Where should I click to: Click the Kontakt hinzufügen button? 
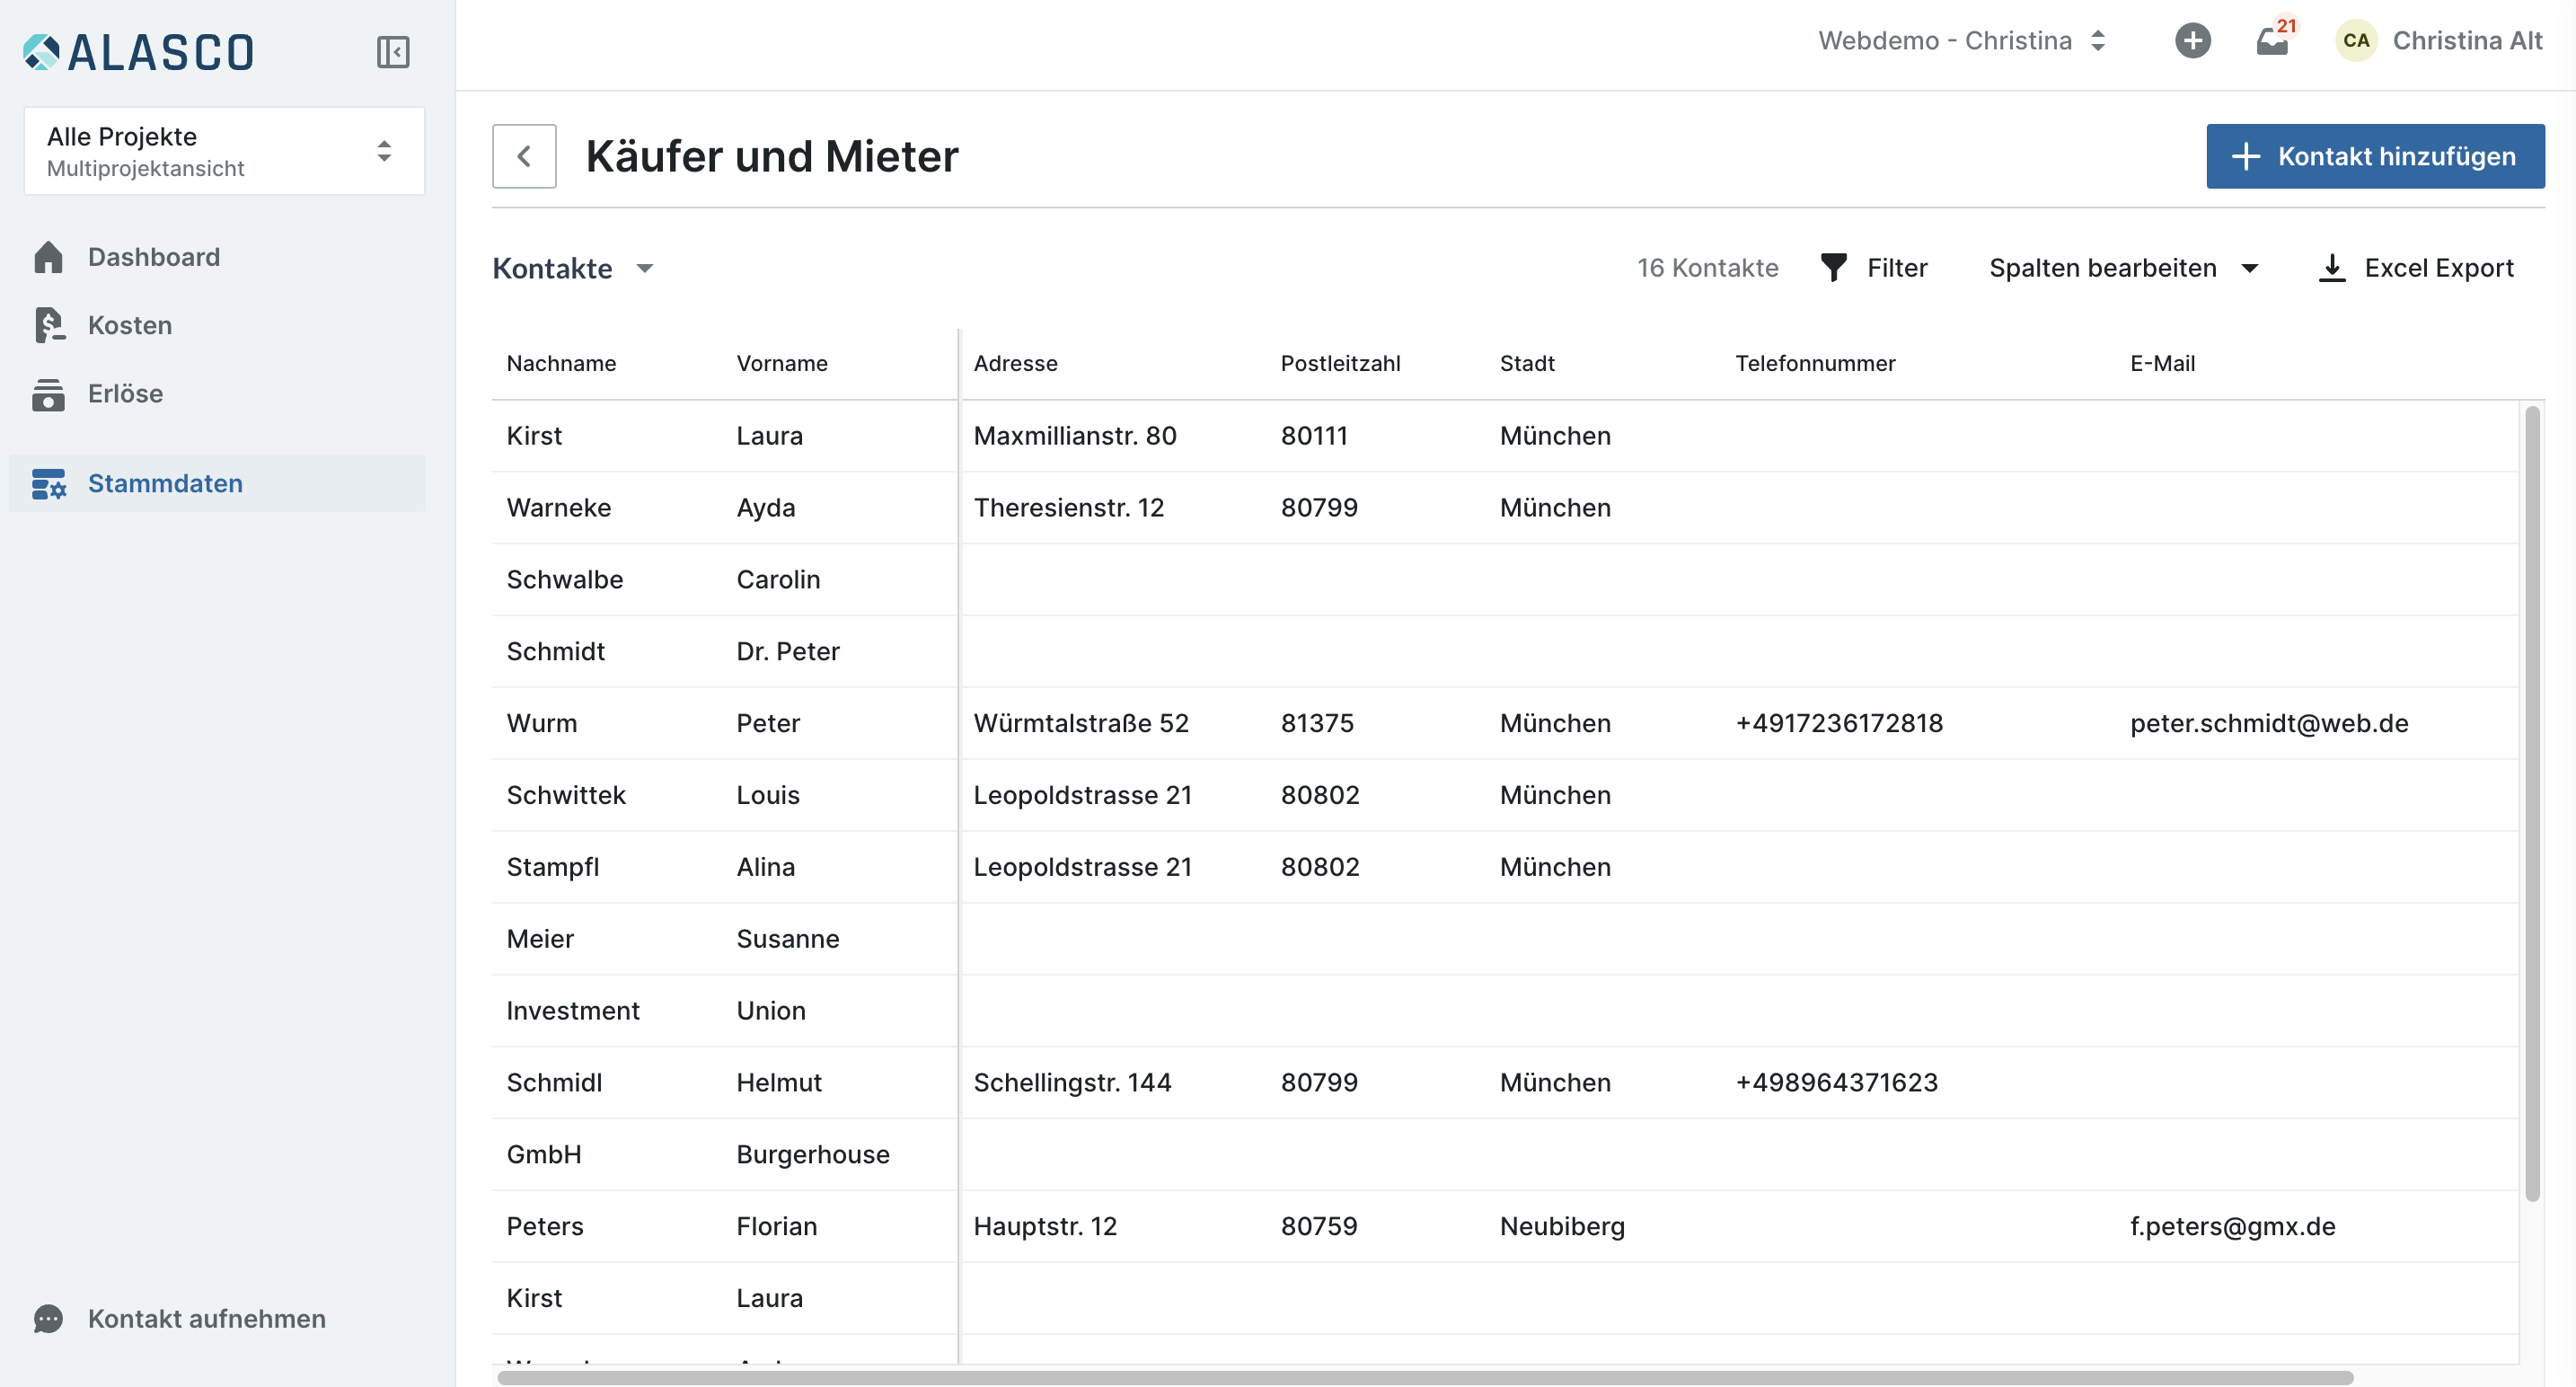[x=2374, y=156]
